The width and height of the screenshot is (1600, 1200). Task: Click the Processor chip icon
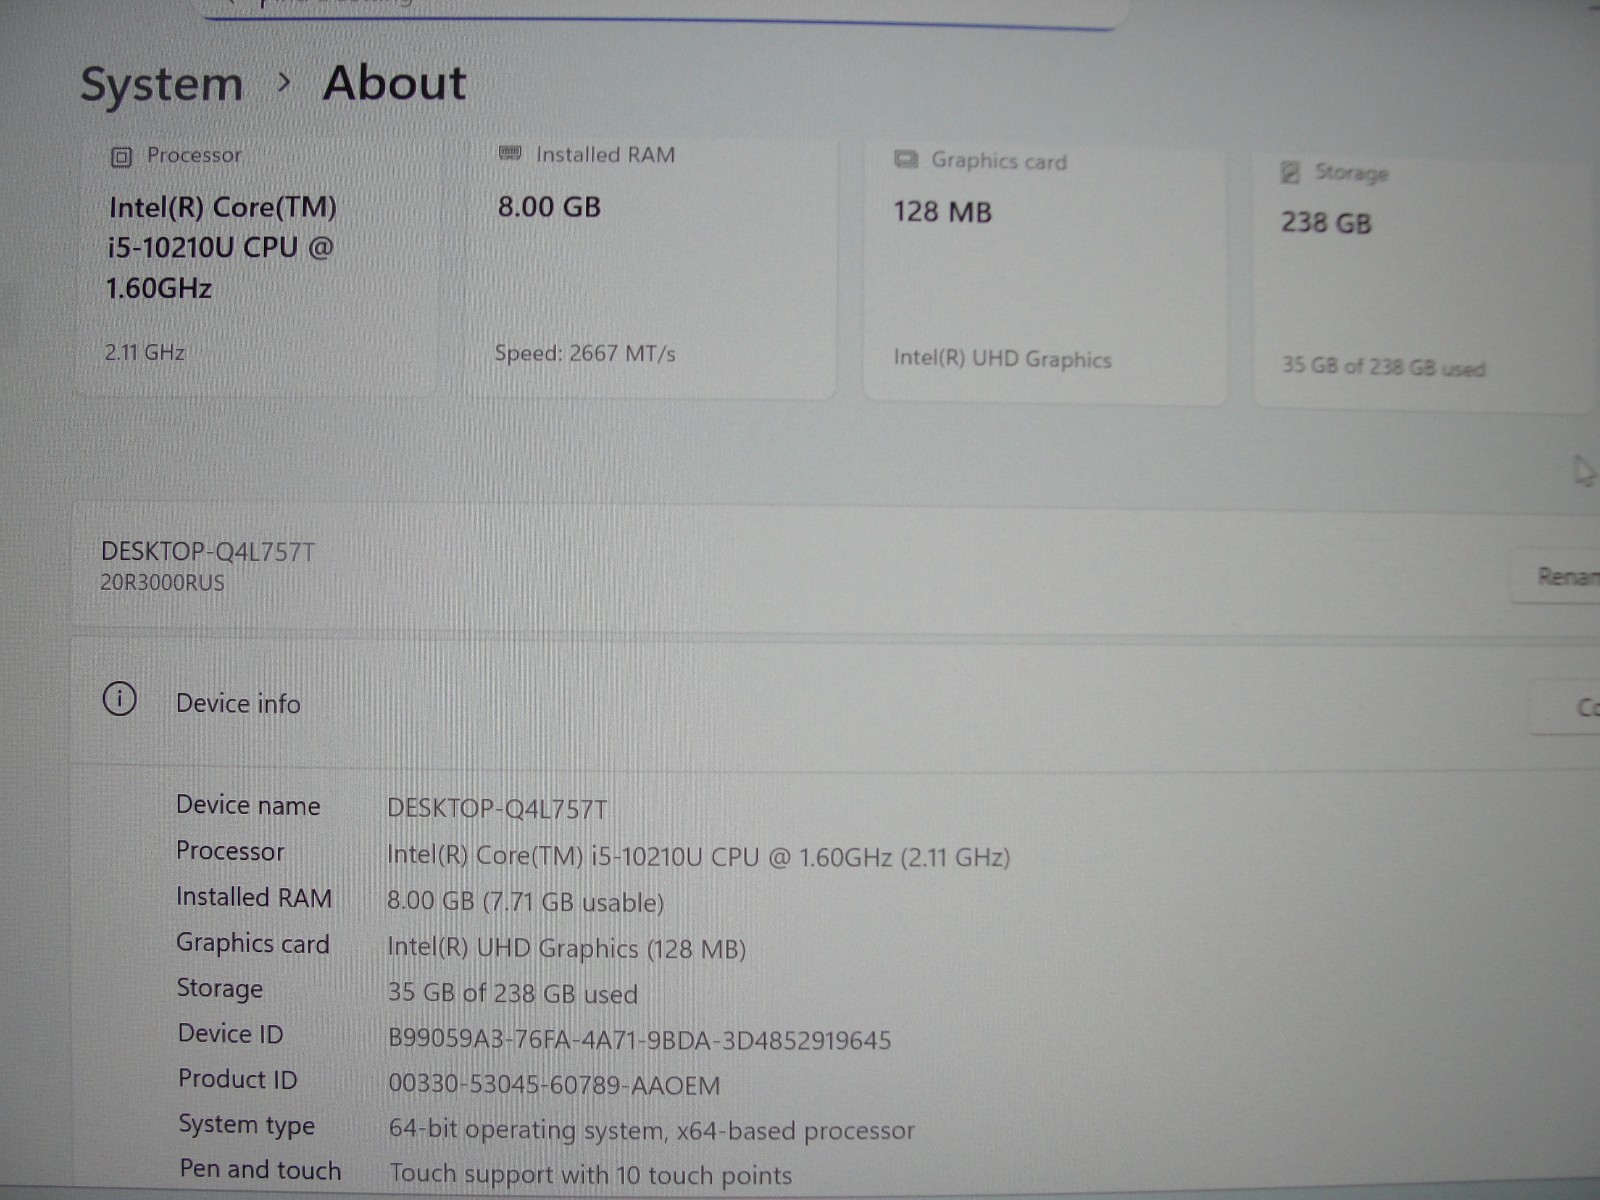[121, 157]
